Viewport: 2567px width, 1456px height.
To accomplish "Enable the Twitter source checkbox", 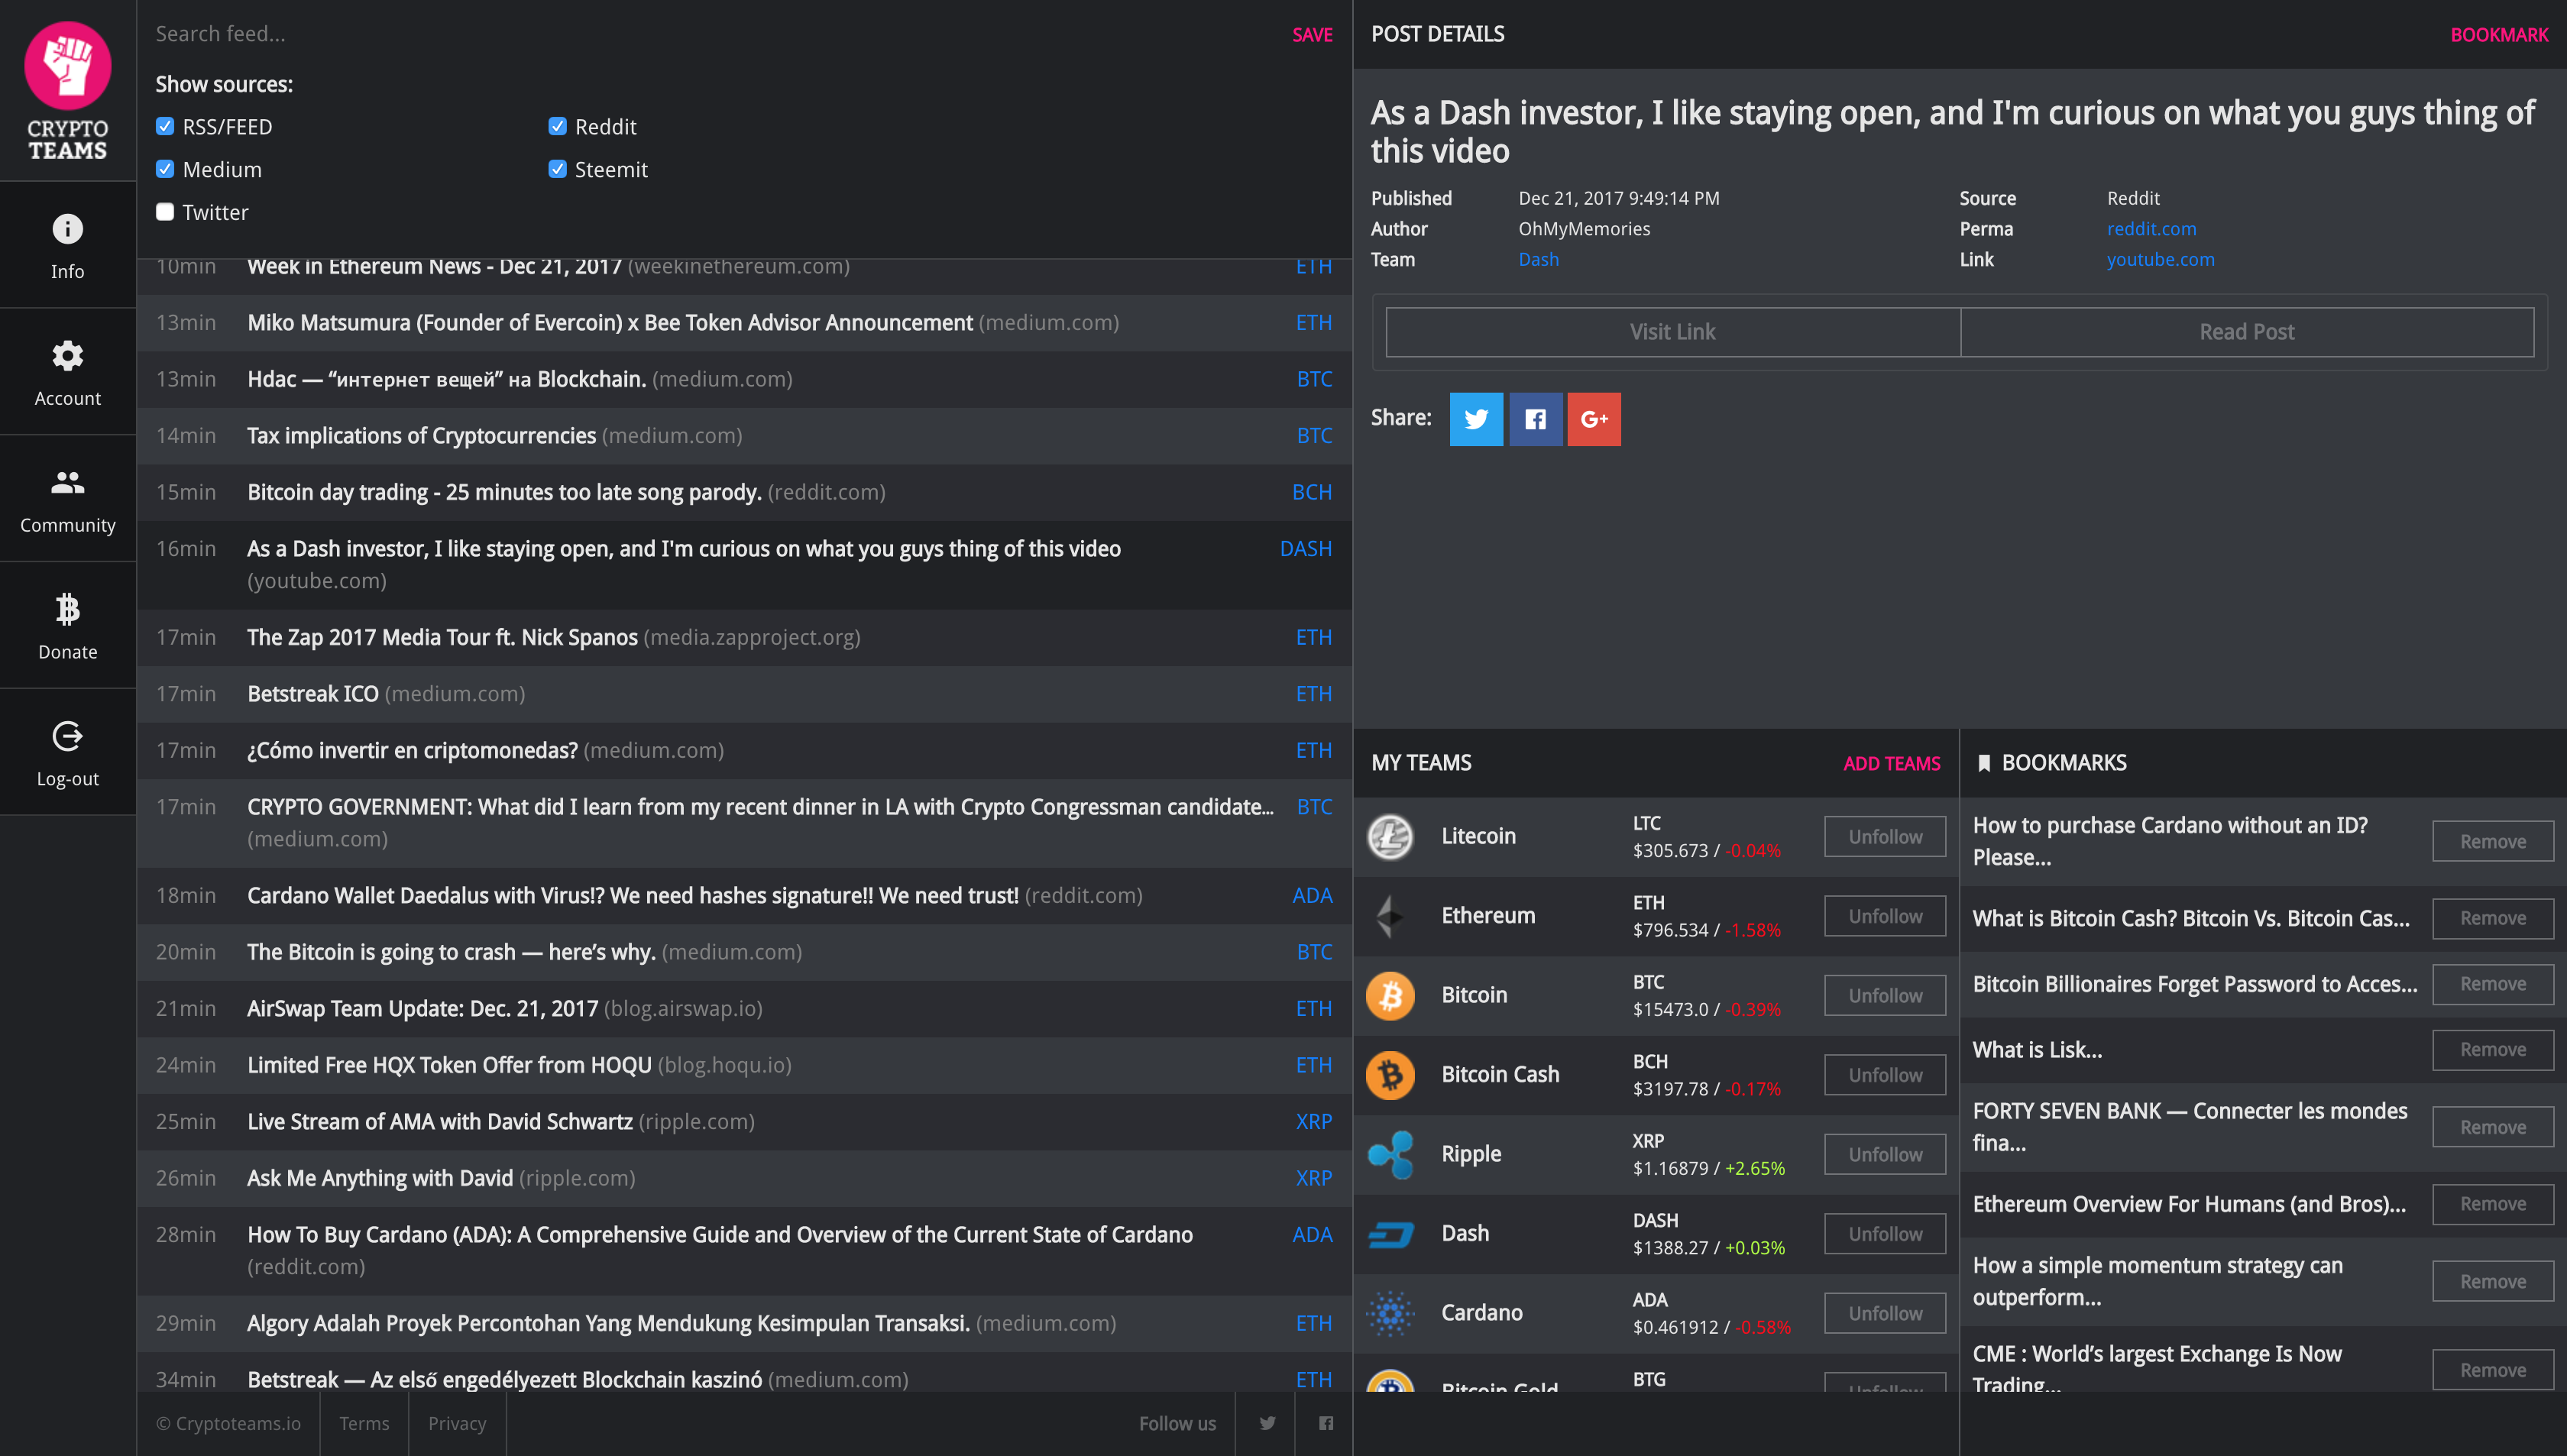I will click(164, 211).
